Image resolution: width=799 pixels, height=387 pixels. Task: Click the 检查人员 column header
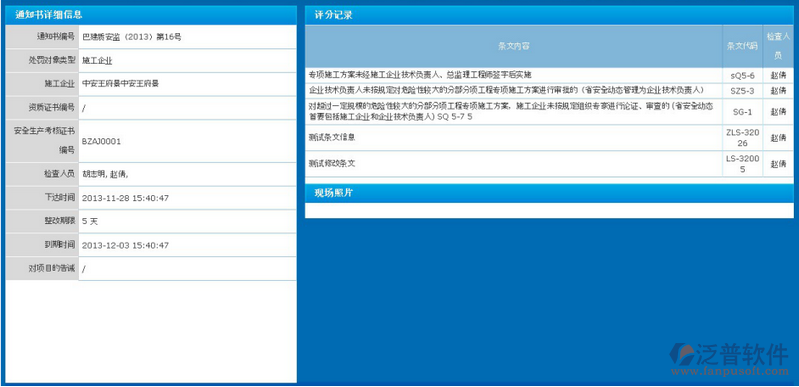tap(778, 46)
